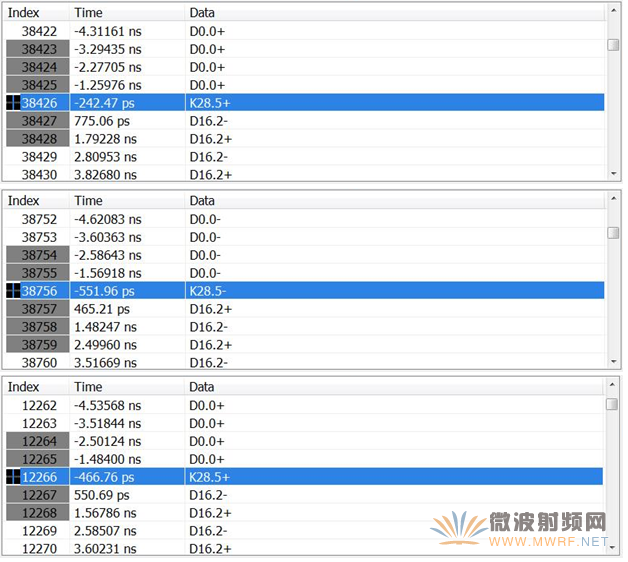
Task: Select index cell 12263
Action: 39,423
